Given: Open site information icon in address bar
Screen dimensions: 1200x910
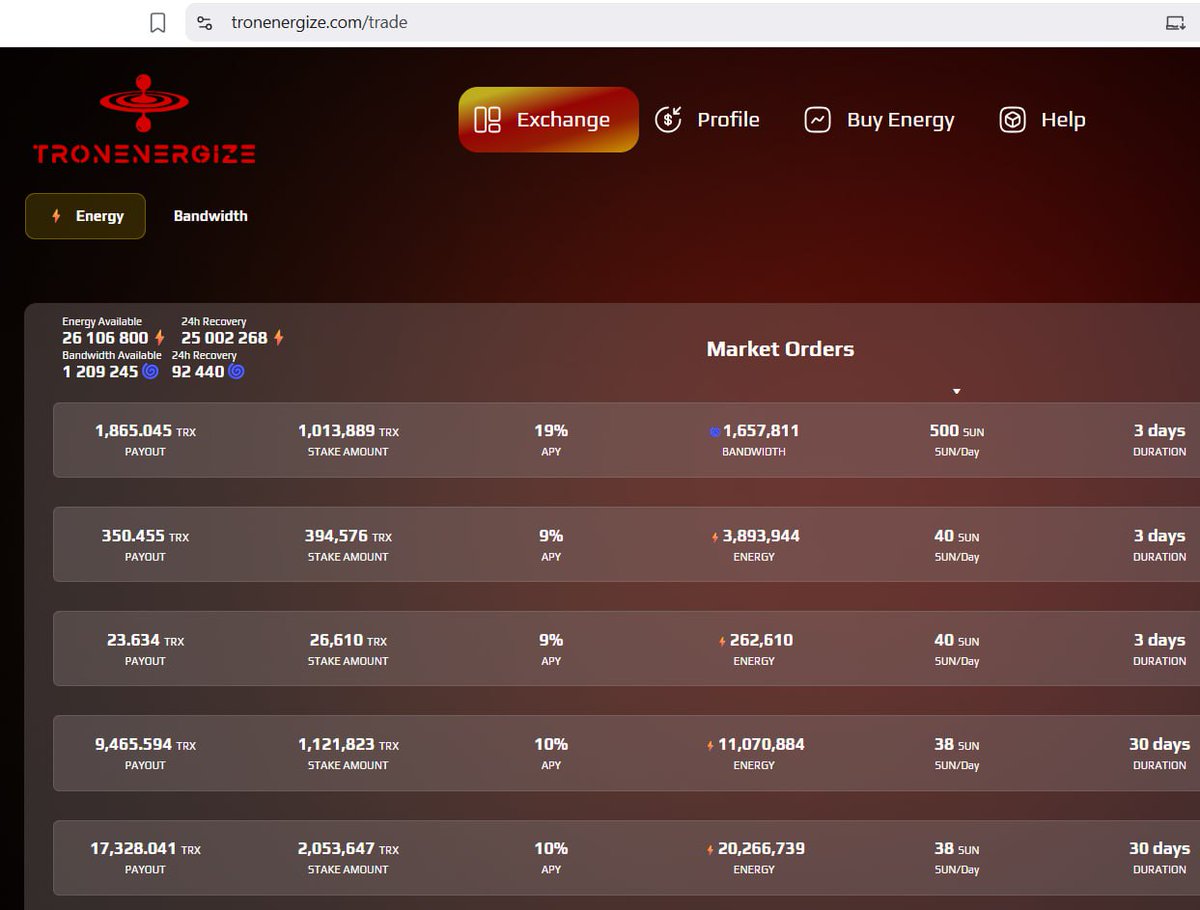Looking at the screenshot, I should pyautogui.click(x=204, y=23).
